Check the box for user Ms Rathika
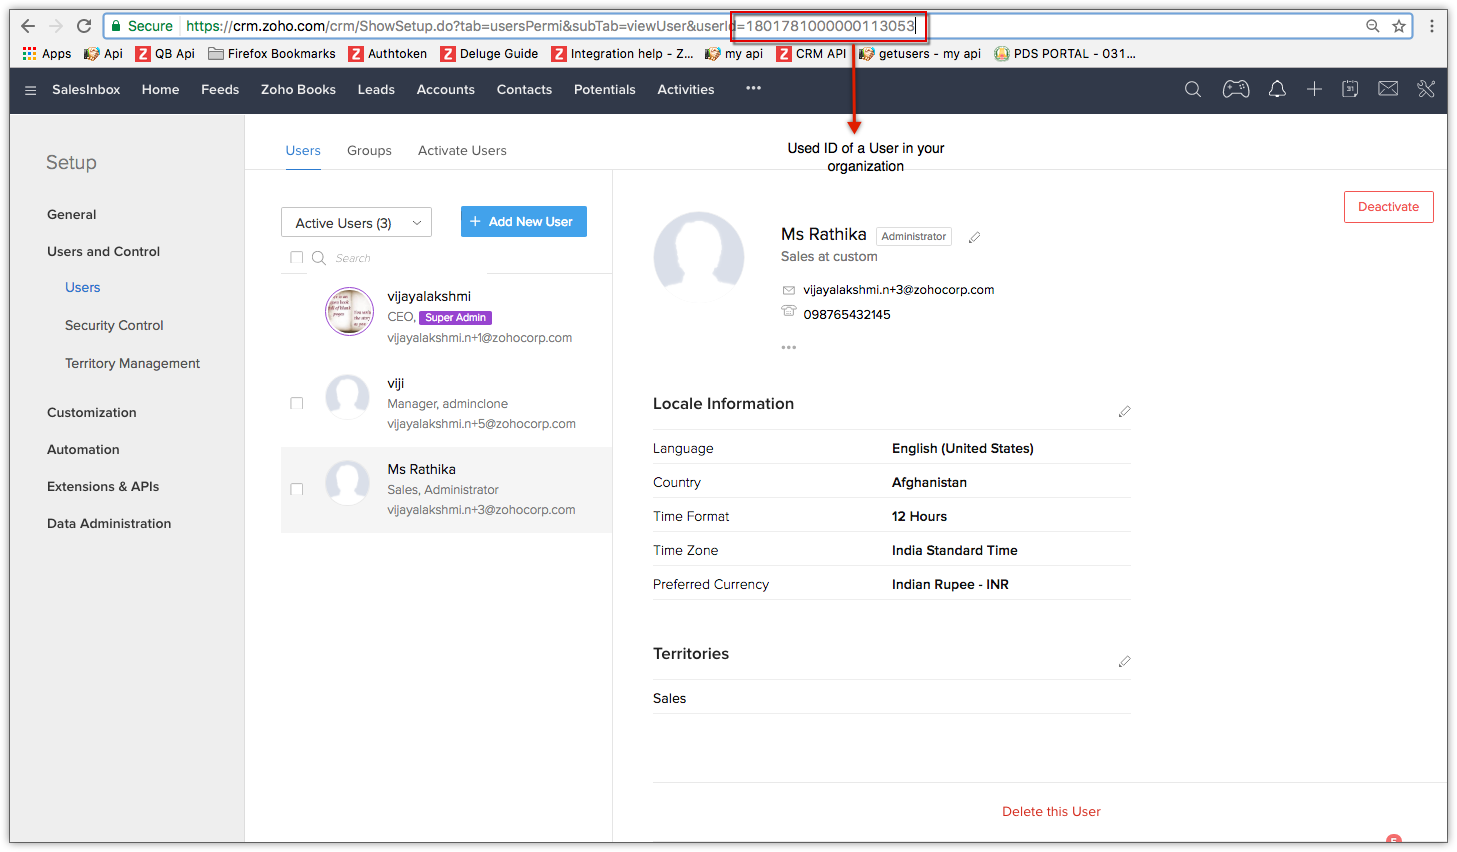 tap(296, 489)
